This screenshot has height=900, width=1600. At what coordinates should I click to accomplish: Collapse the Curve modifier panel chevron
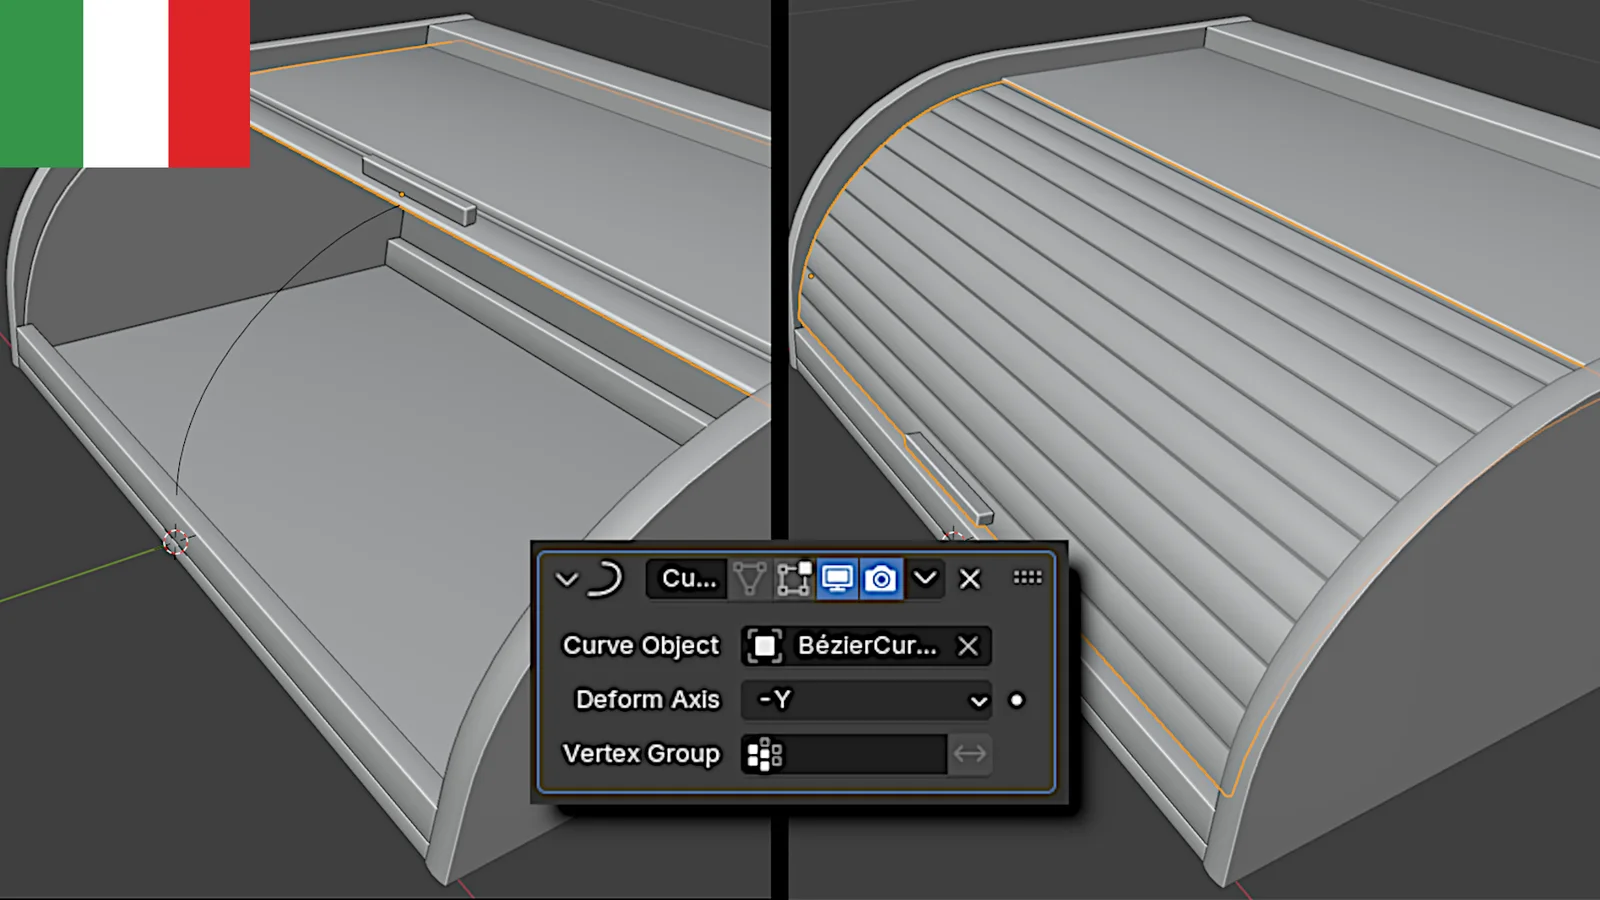(567, 579)
